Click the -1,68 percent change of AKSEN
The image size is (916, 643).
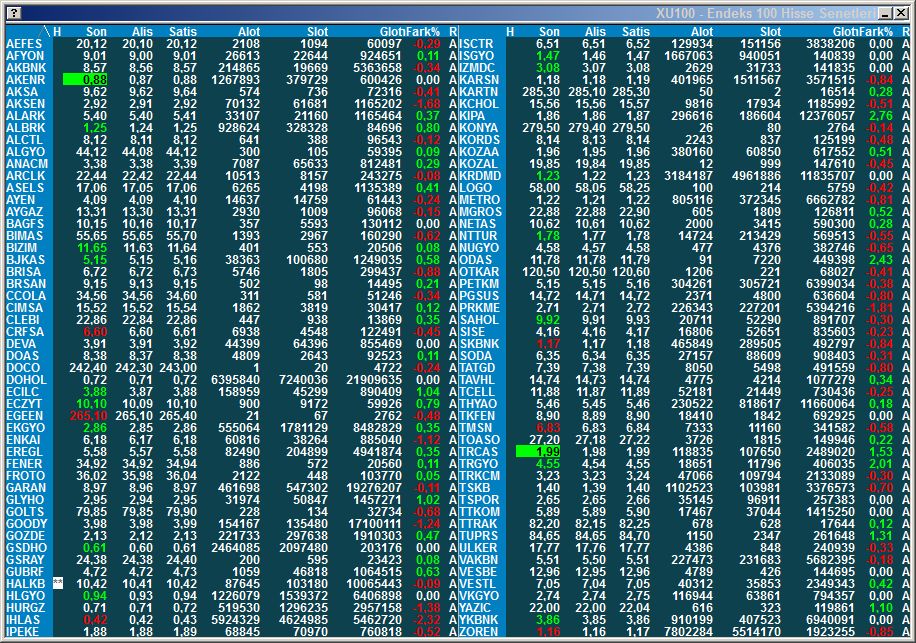pos(426,103)
